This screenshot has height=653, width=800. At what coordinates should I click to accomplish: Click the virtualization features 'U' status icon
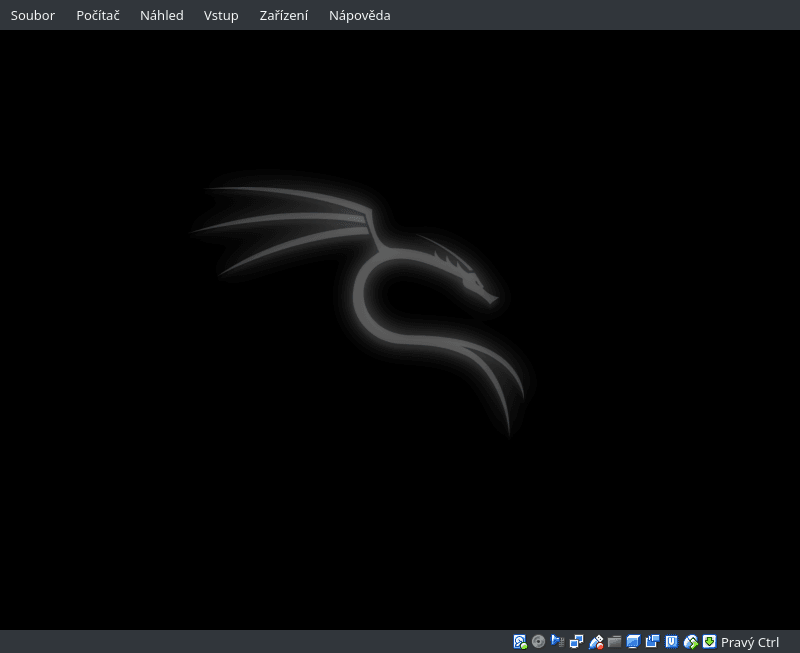coord(669,641)
